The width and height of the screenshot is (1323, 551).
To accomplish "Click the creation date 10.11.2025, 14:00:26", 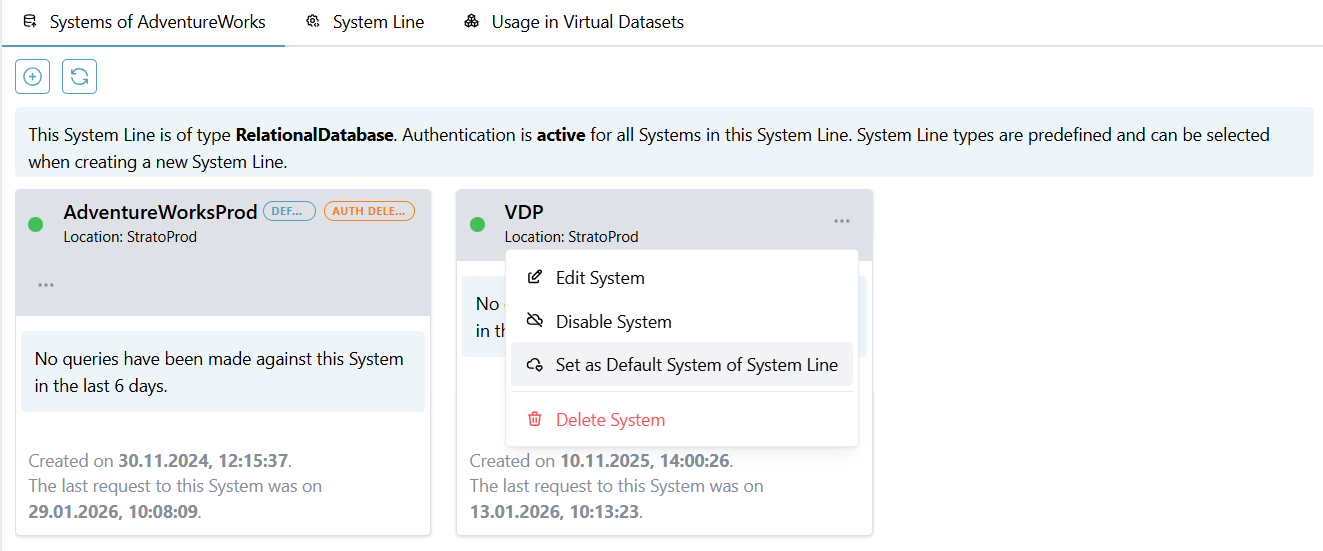I will coord(645,461).
